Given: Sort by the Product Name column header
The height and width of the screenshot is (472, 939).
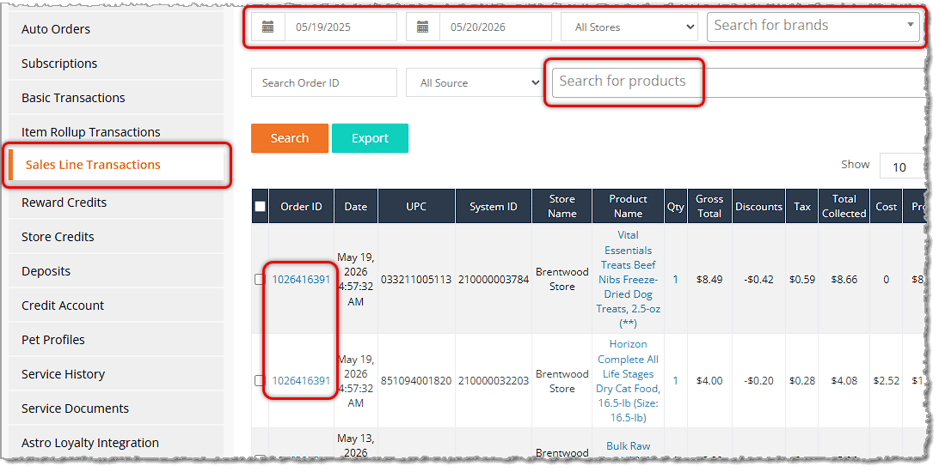Looking at the screenshot, I should [x=628, y=207].
